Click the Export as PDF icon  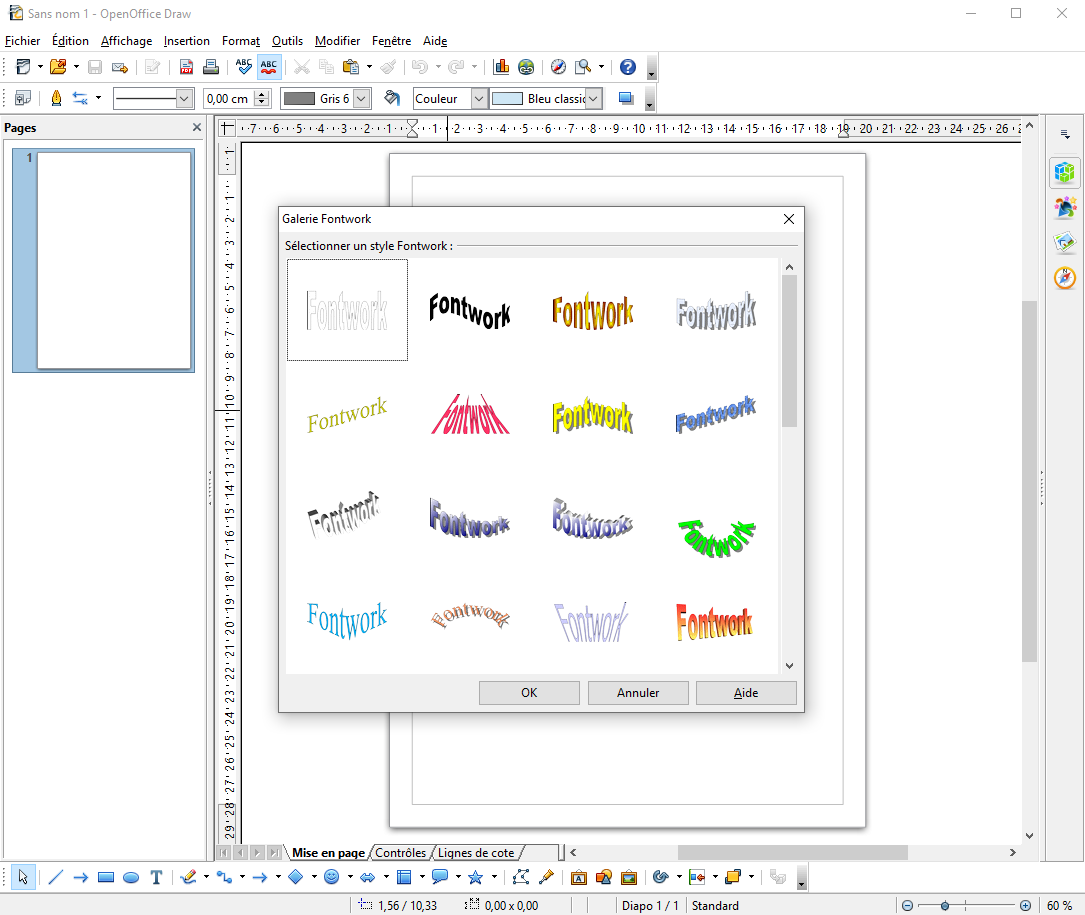click(x=187, y=67)
